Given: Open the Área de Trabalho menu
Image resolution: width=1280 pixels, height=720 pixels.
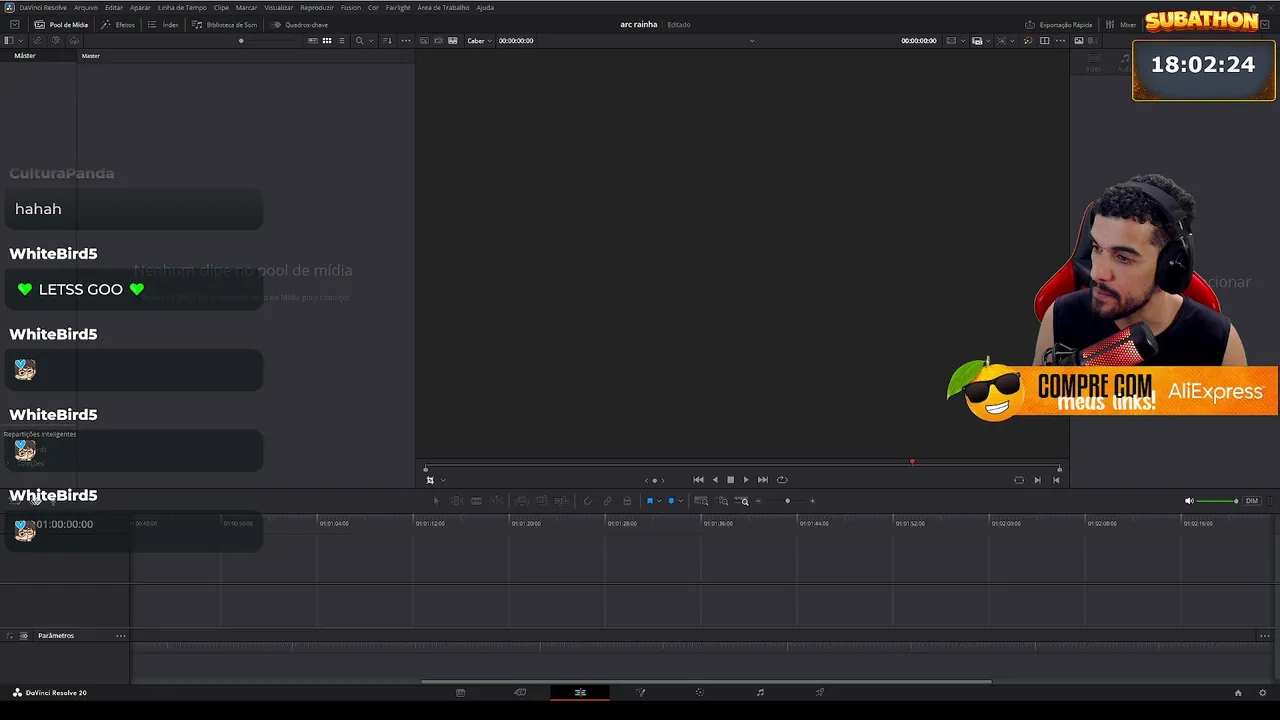Looking at the screenshot, I should (x=443, y=7).
